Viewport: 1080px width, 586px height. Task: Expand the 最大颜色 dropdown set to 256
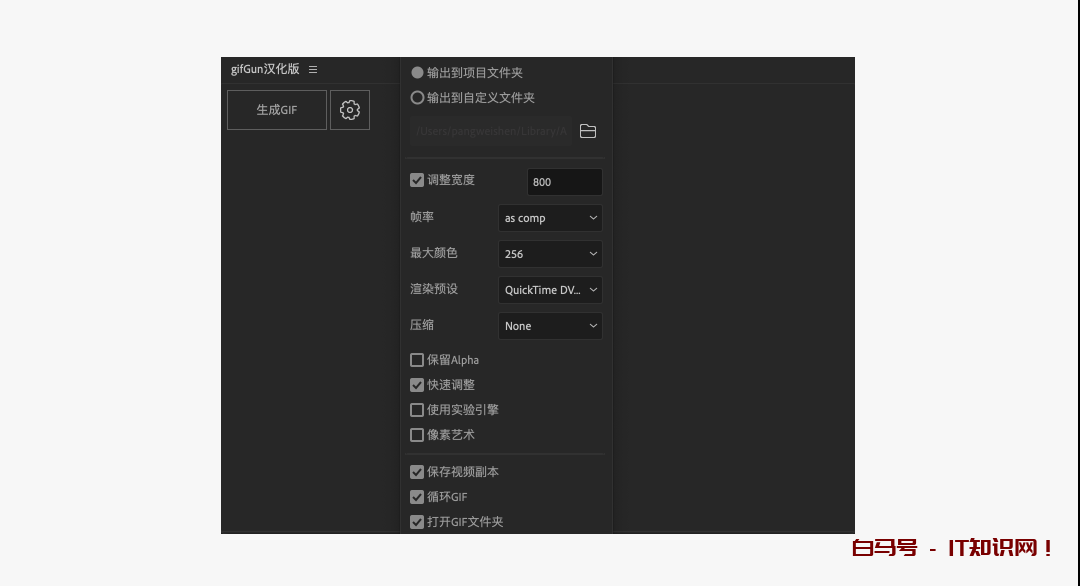[550, 253]
